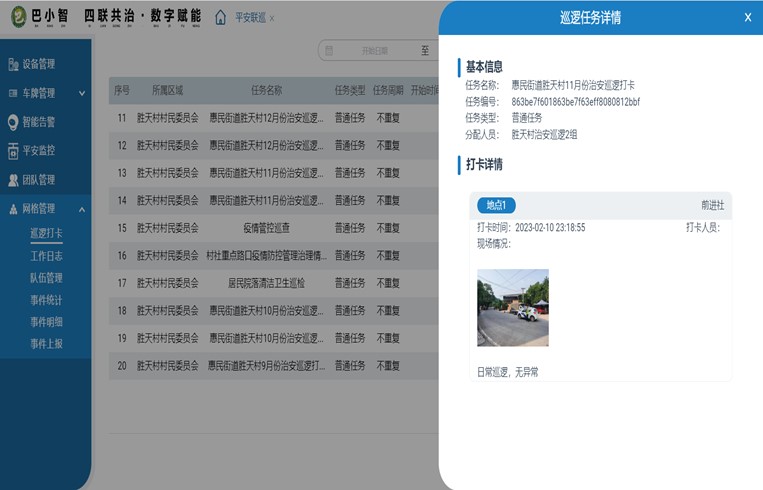Open the 工作日志 menu item

click(46, 256)
